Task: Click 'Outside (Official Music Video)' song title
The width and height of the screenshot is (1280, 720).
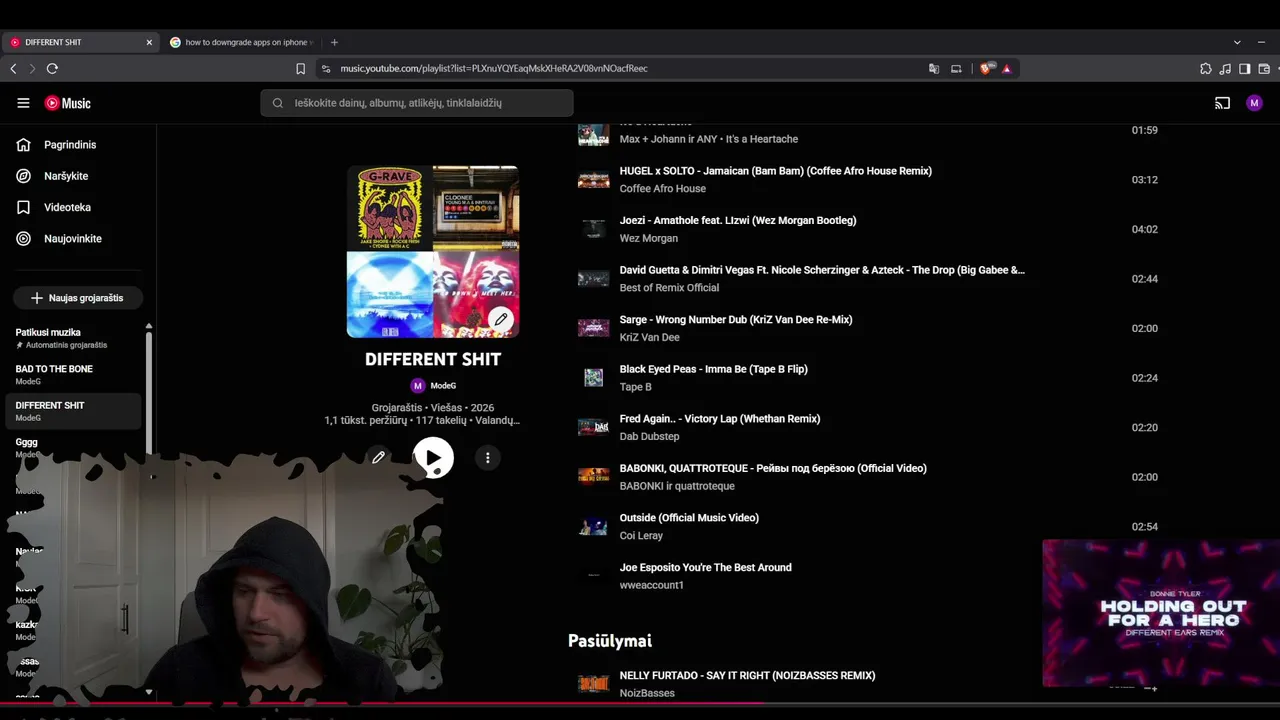Action: (x=689, y=518)
